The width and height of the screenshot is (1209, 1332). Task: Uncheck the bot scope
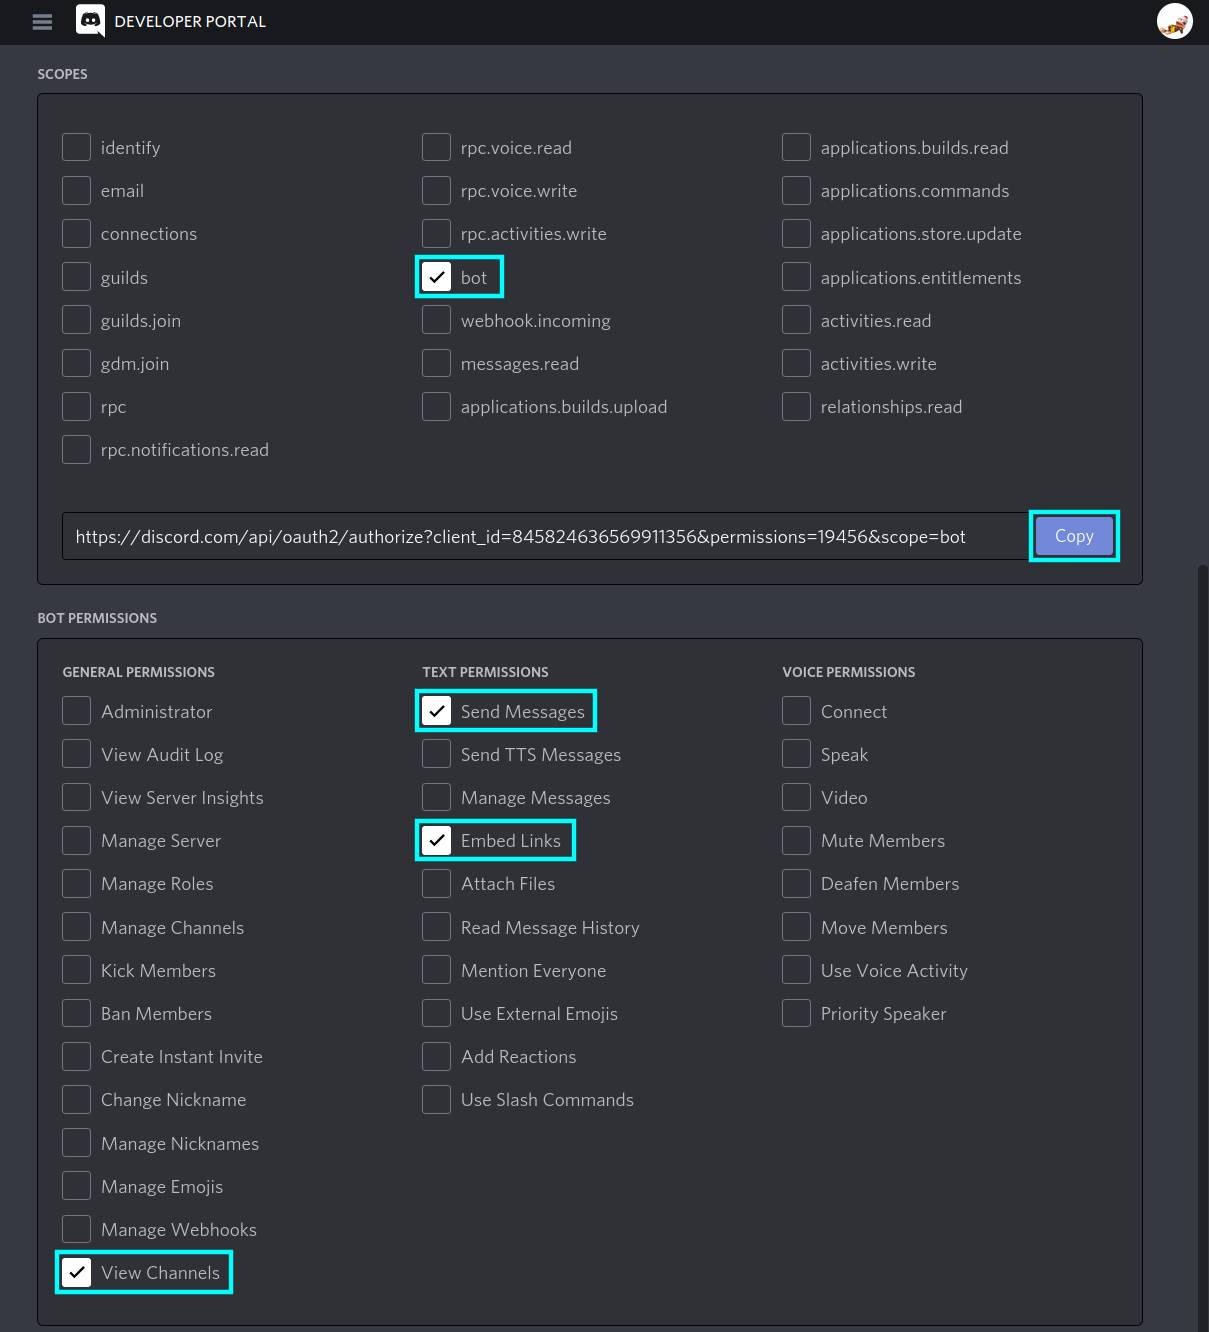coord(436,277)
